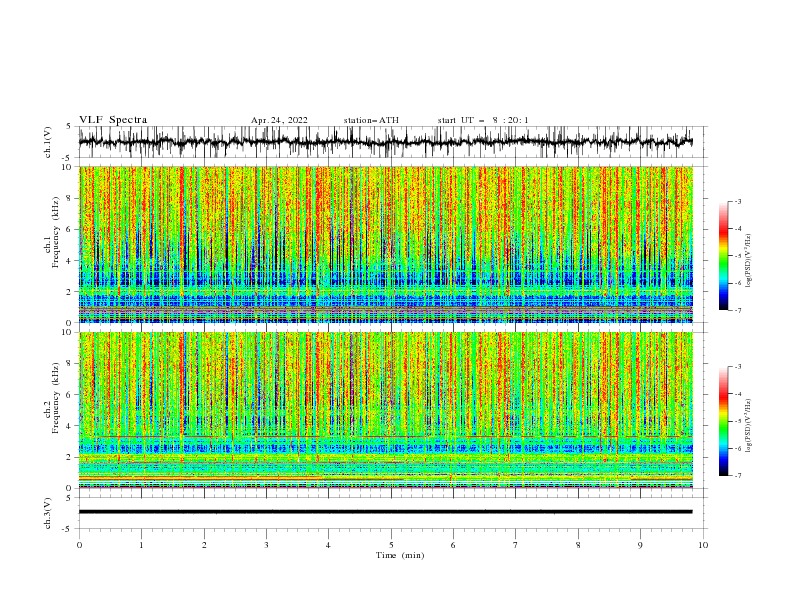Click the ch.1 frequency axis "8" kHz tick

pyautogui.click(x=70, y=198)
